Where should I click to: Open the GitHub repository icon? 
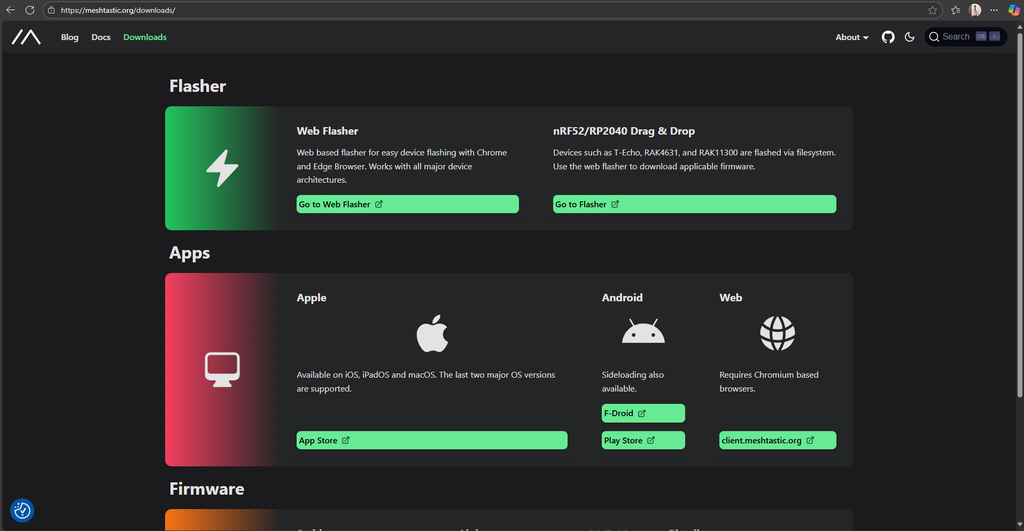coord(888,37)
